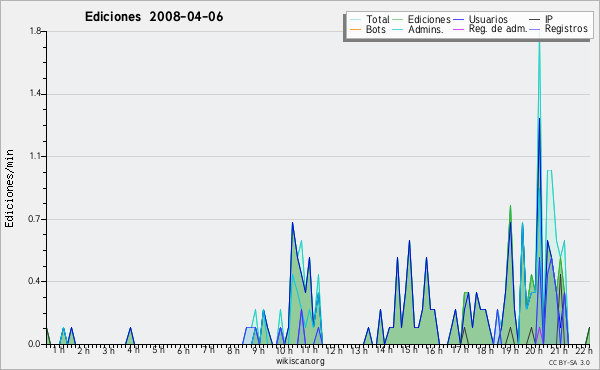
Task: Click the 1.8 value on the y-axis
Action: [x=35, y=31]
